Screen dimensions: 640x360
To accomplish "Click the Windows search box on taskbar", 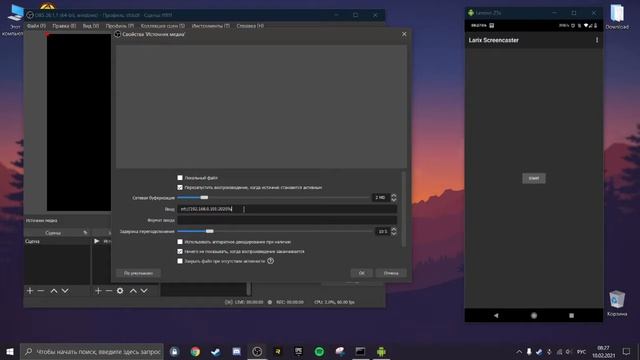I will (x=92, y=351).
